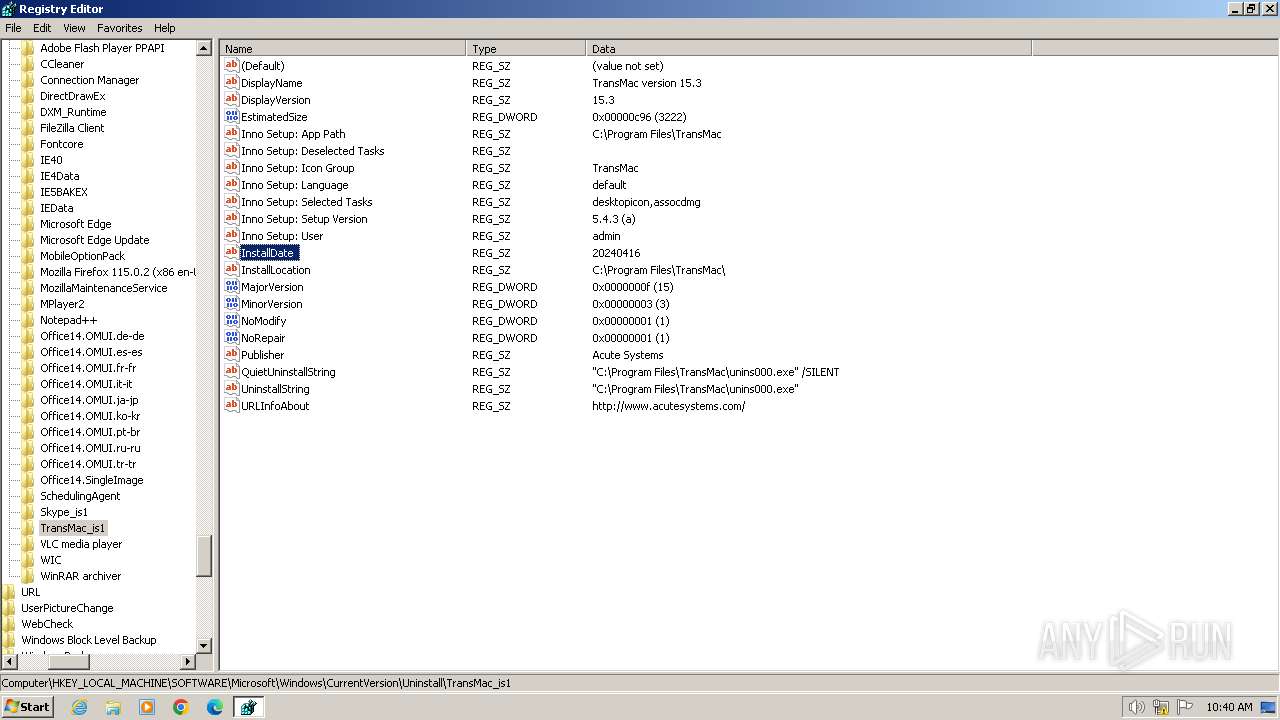Click the UninstallString value icon
This screenshot has width=1280, height=720.
tap(231, 389)
